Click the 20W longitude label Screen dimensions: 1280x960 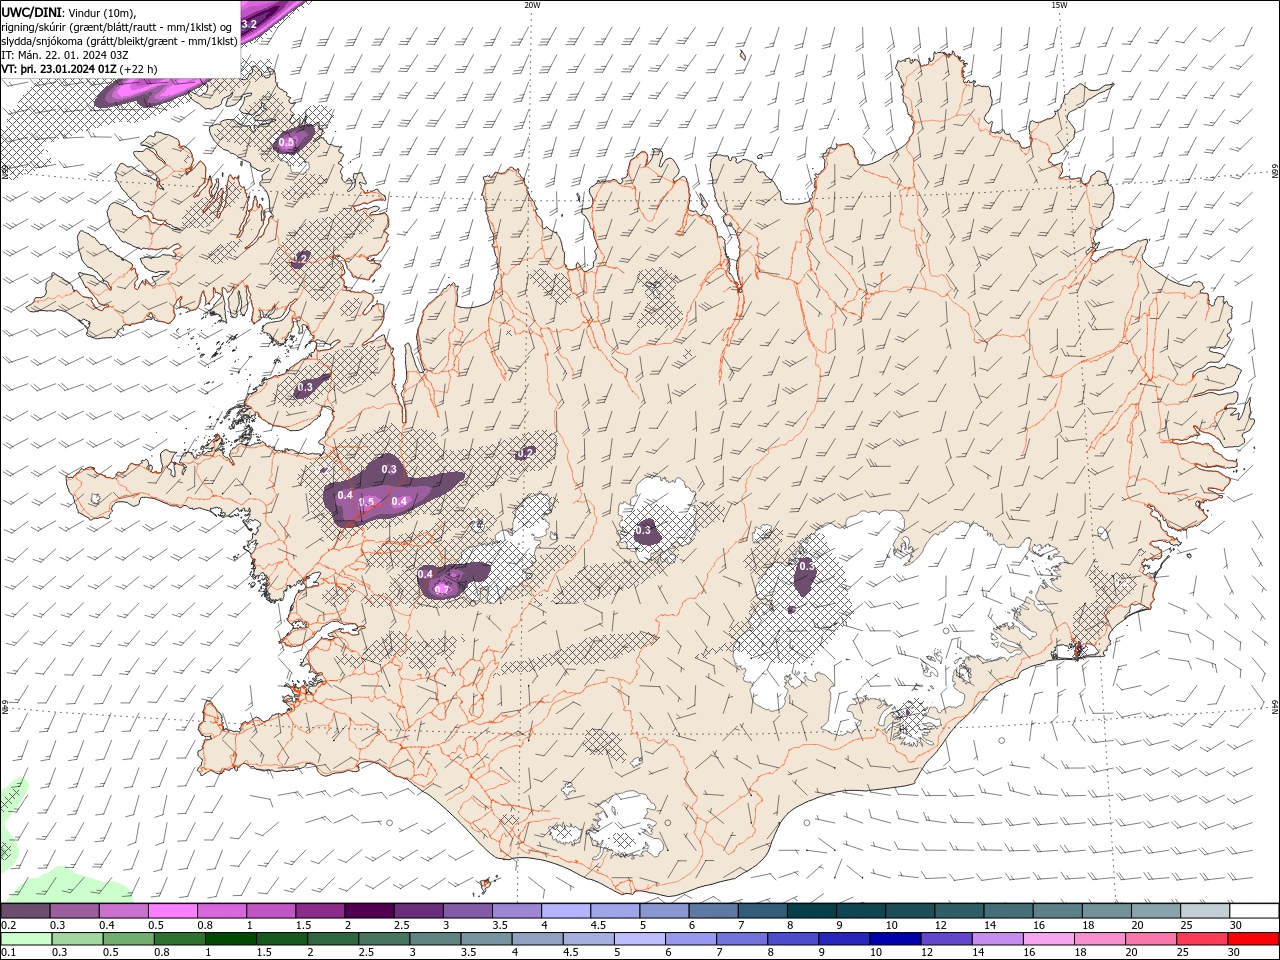532,5
